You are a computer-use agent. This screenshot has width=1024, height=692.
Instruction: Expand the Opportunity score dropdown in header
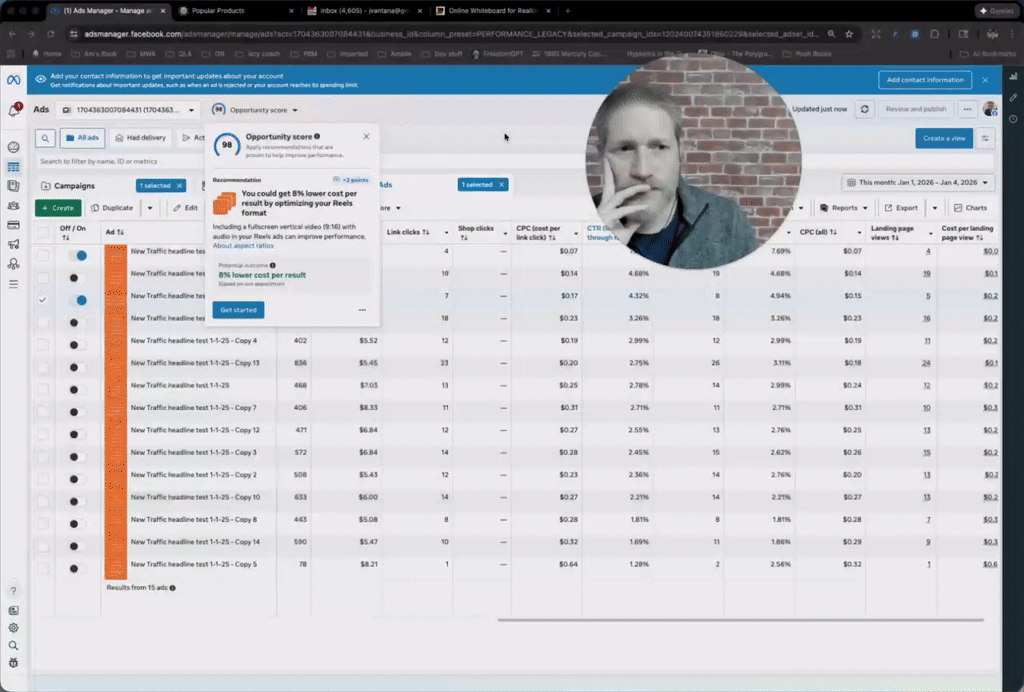[255, 110]
